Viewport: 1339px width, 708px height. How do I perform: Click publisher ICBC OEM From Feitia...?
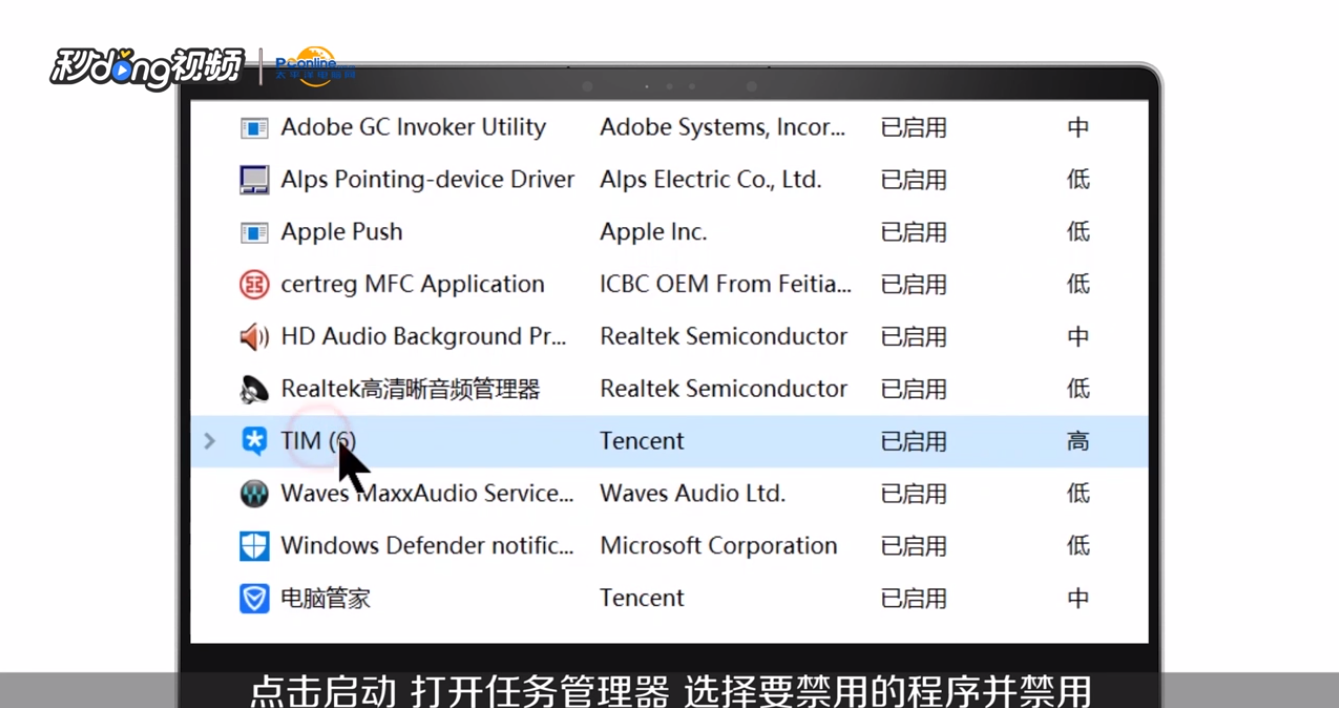click(x=726, y=284)
